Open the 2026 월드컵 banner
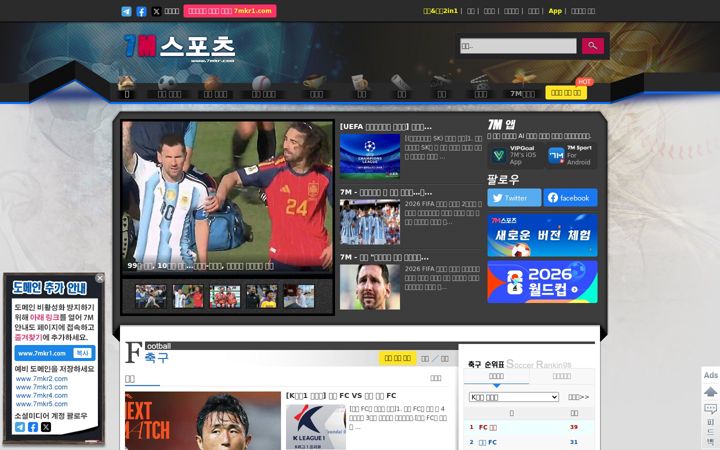Image resolution: width=720 pixels, height=450 pixels. point(542,282)
